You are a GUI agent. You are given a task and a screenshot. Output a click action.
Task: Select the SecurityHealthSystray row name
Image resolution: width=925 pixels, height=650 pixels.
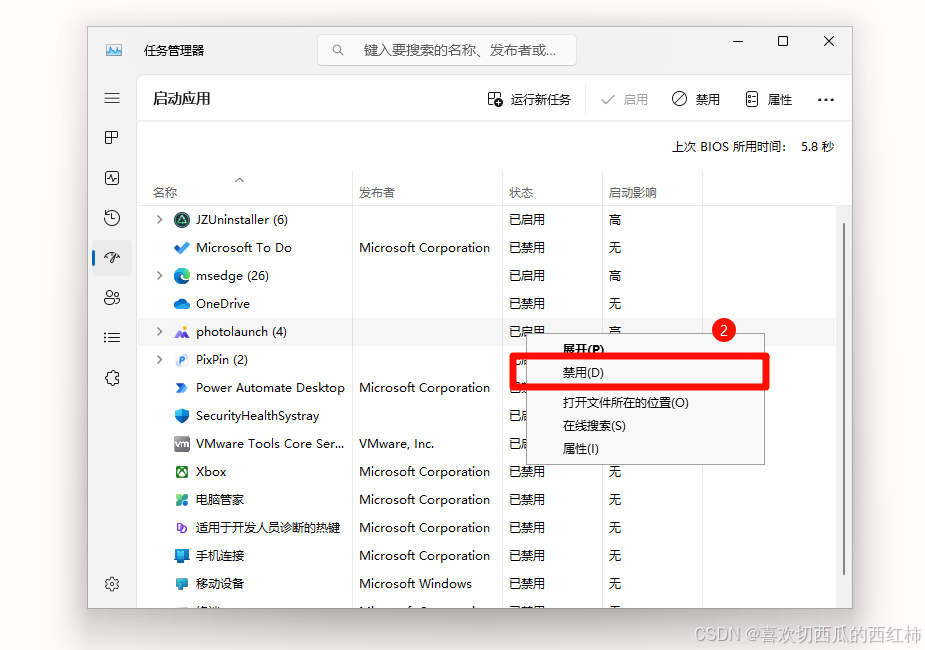click(x=257, y=416)
